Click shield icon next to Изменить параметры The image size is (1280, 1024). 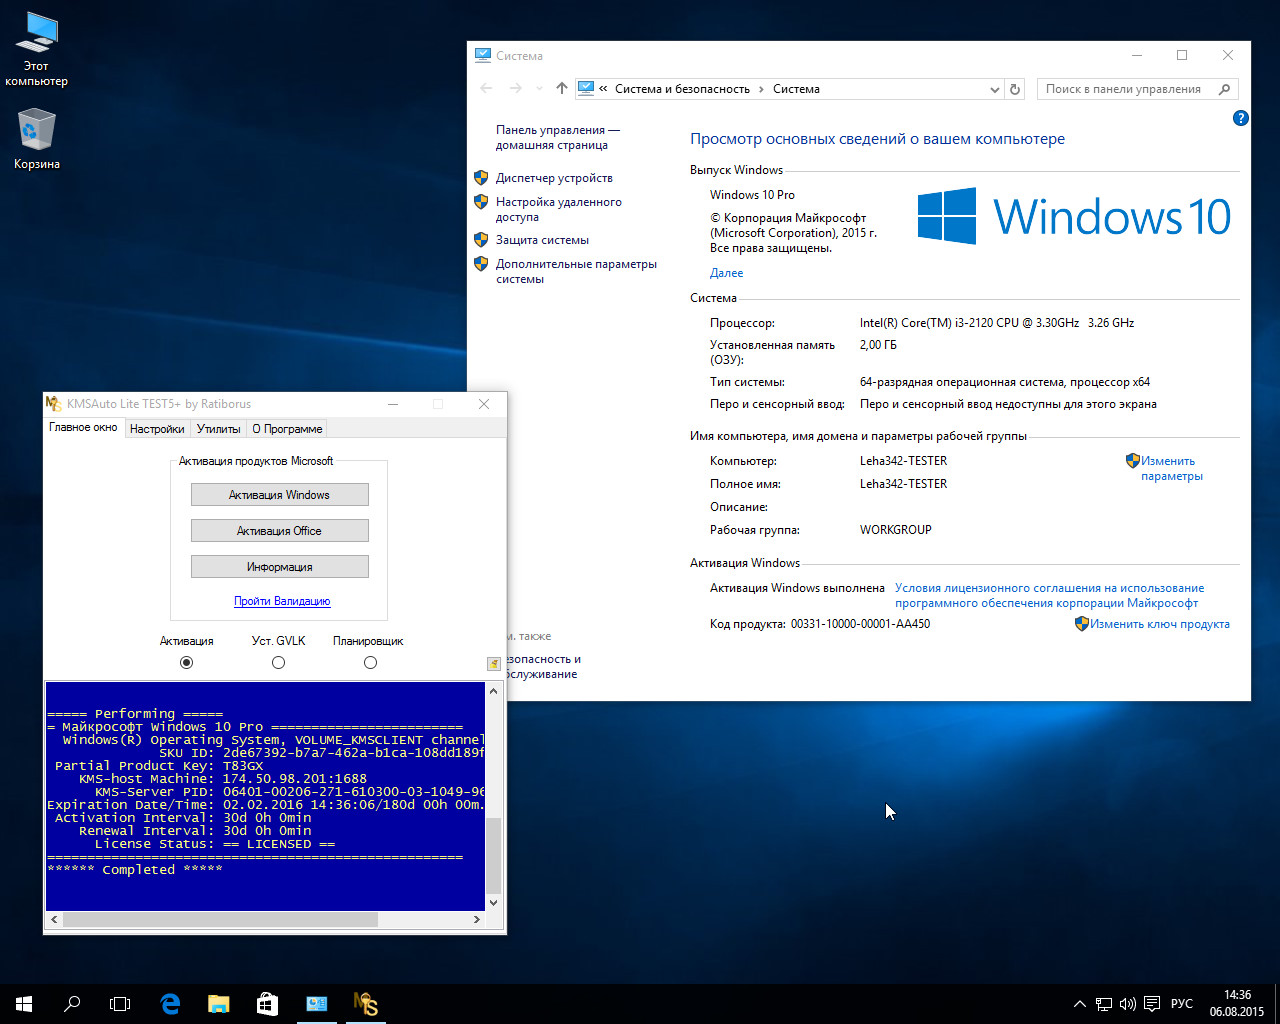click(1132, 461)
